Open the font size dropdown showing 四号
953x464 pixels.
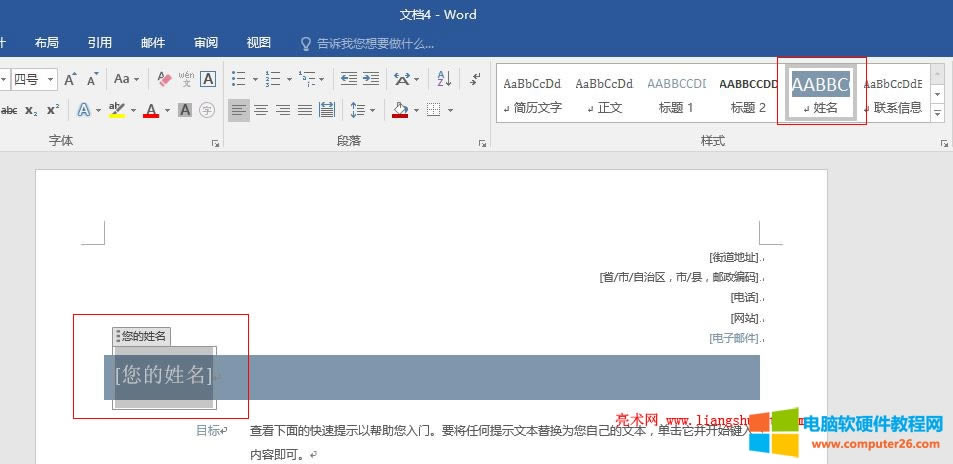49,79
